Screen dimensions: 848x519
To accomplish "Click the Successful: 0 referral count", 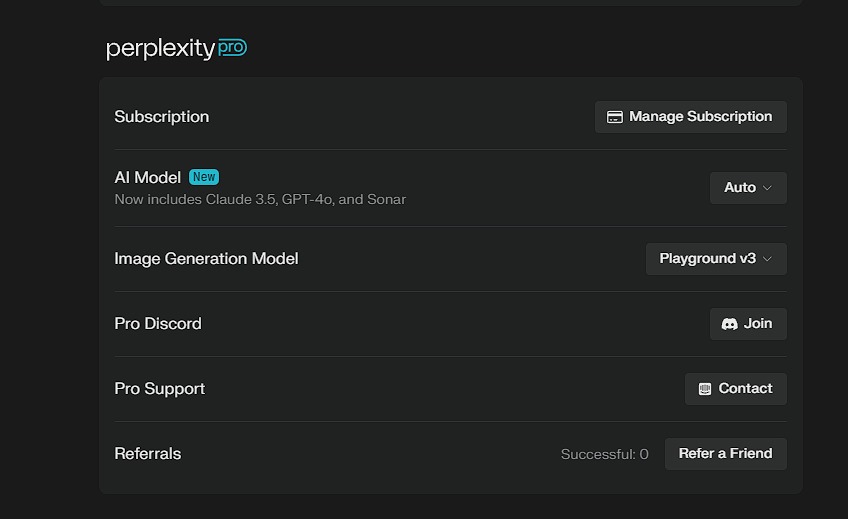I will (x=605, y=454).
